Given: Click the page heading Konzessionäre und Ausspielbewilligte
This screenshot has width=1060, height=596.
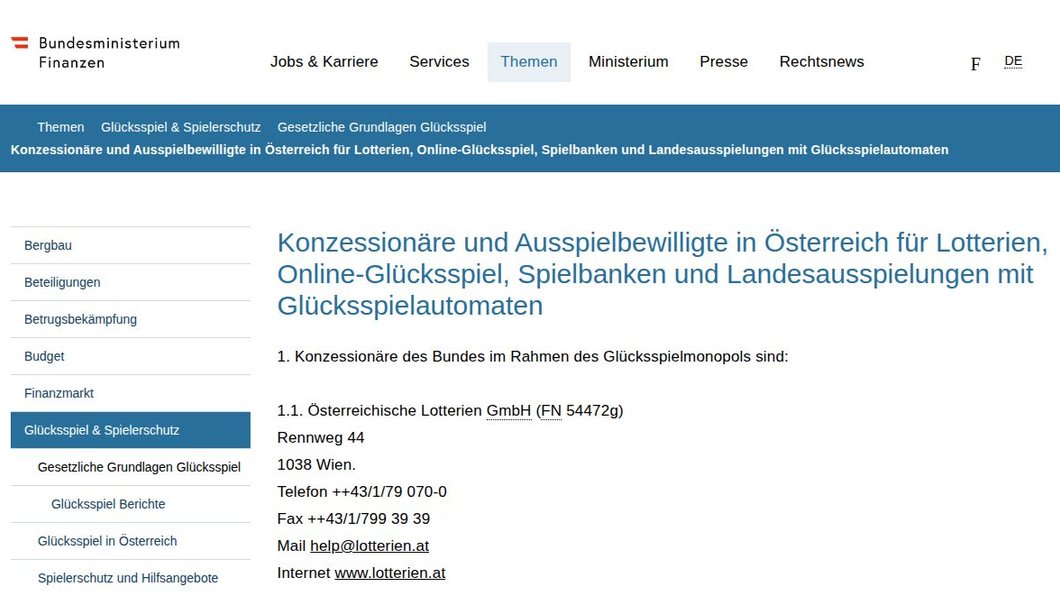Looking at the screenshot, I should tap(662, 274).
